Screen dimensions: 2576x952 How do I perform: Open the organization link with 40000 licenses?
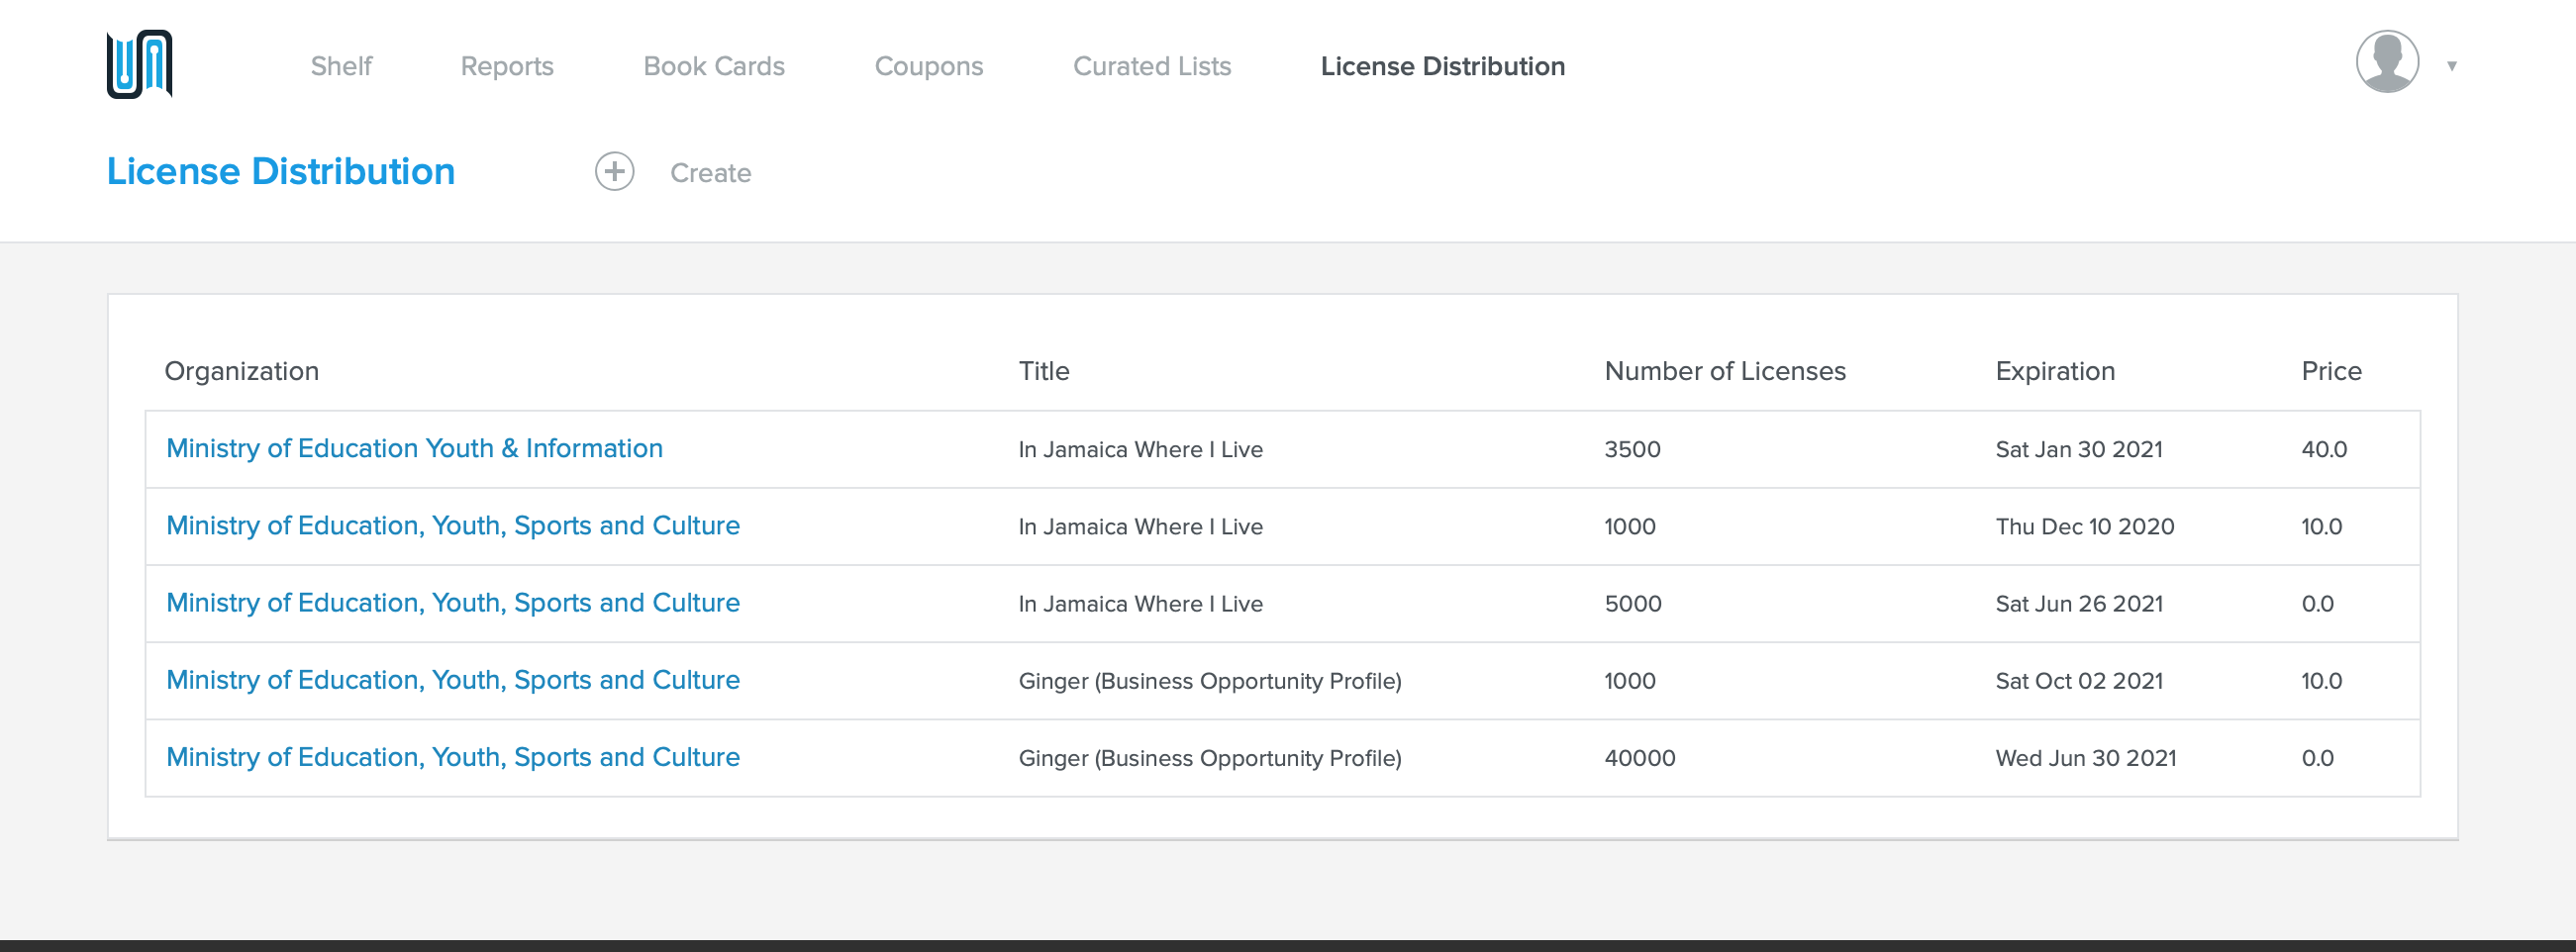pos(453,756)
